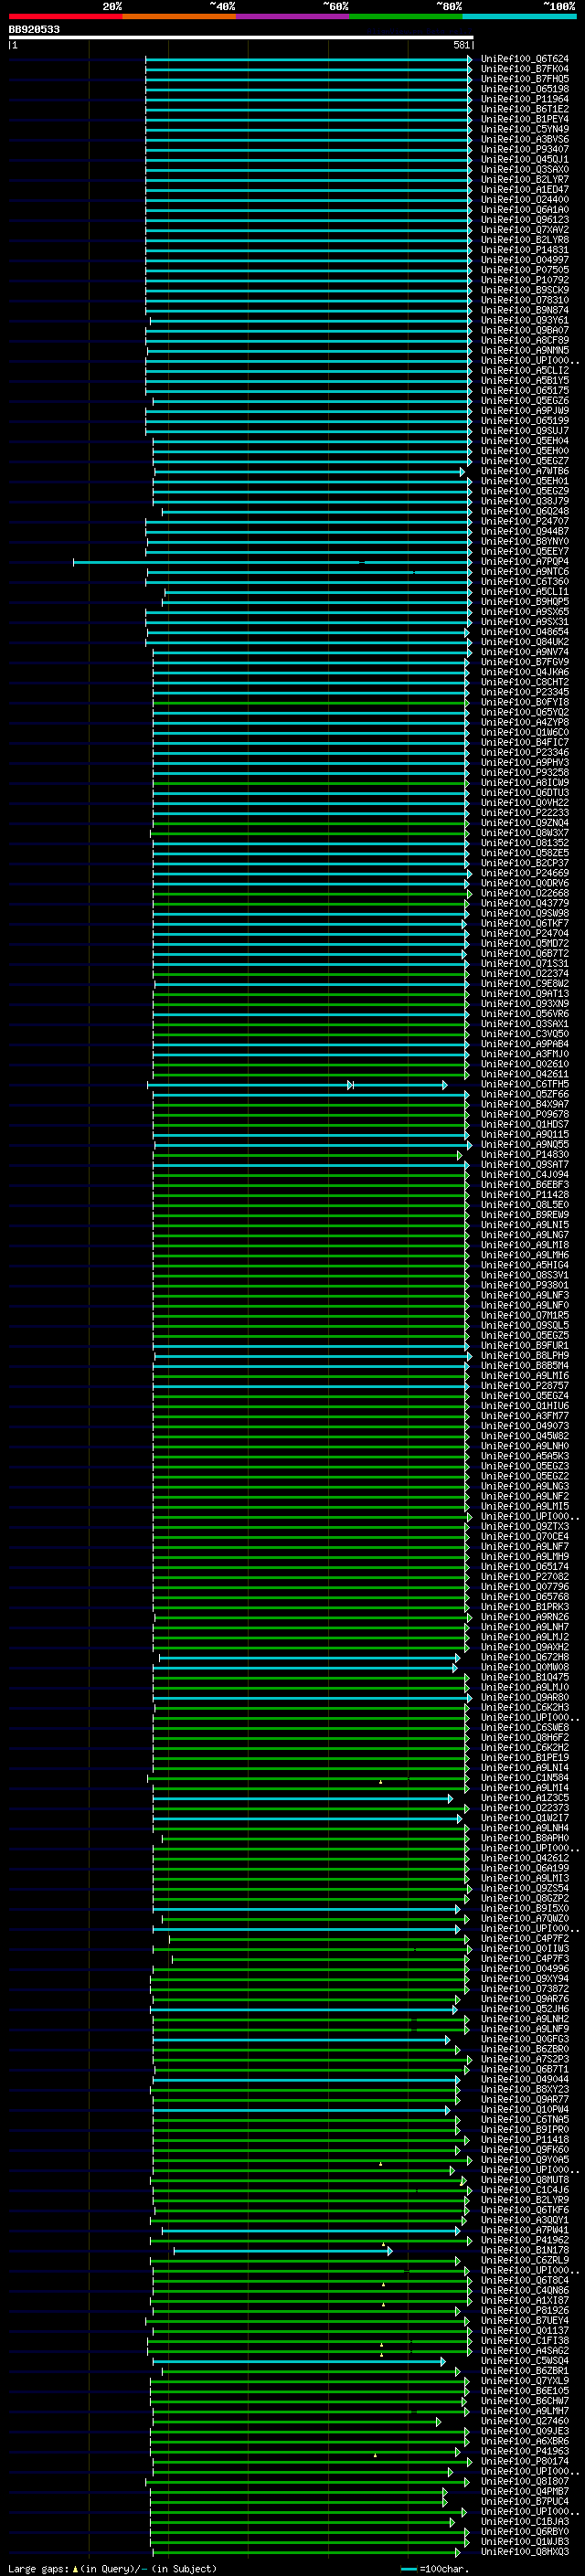Open hit UniRef100_P14830
Image resolution: width=585 pixels, height=2576 pixels.
click(x=524, y=1155)
